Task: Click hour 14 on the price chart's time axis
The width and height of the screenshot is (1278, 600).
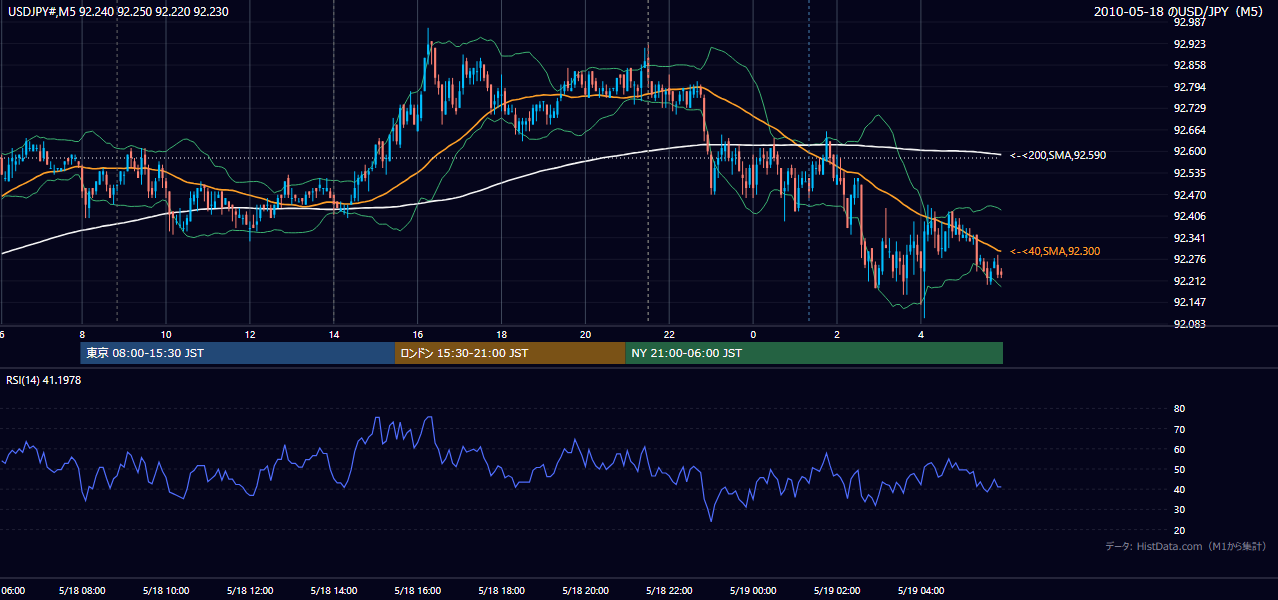Action: click(334, 335)
